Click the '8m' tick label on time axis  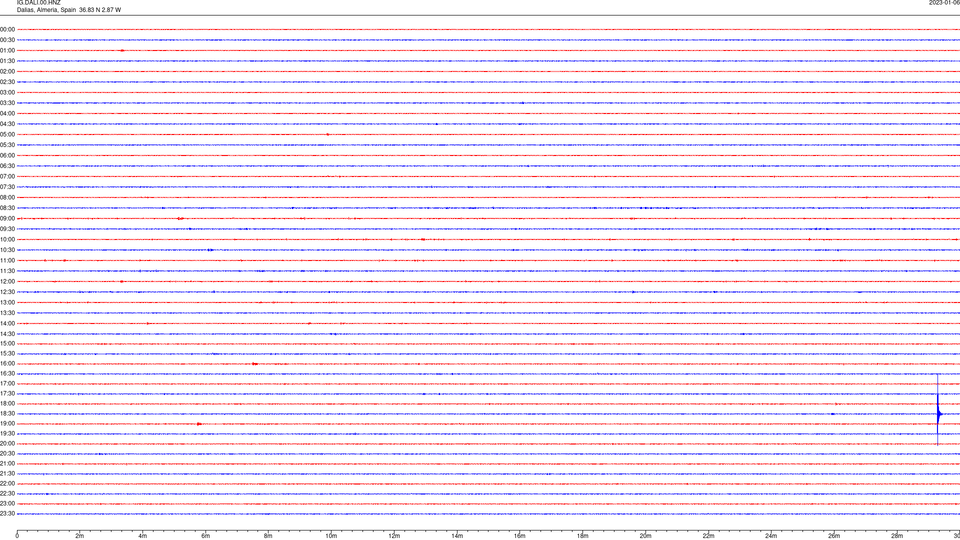(268, 536)
